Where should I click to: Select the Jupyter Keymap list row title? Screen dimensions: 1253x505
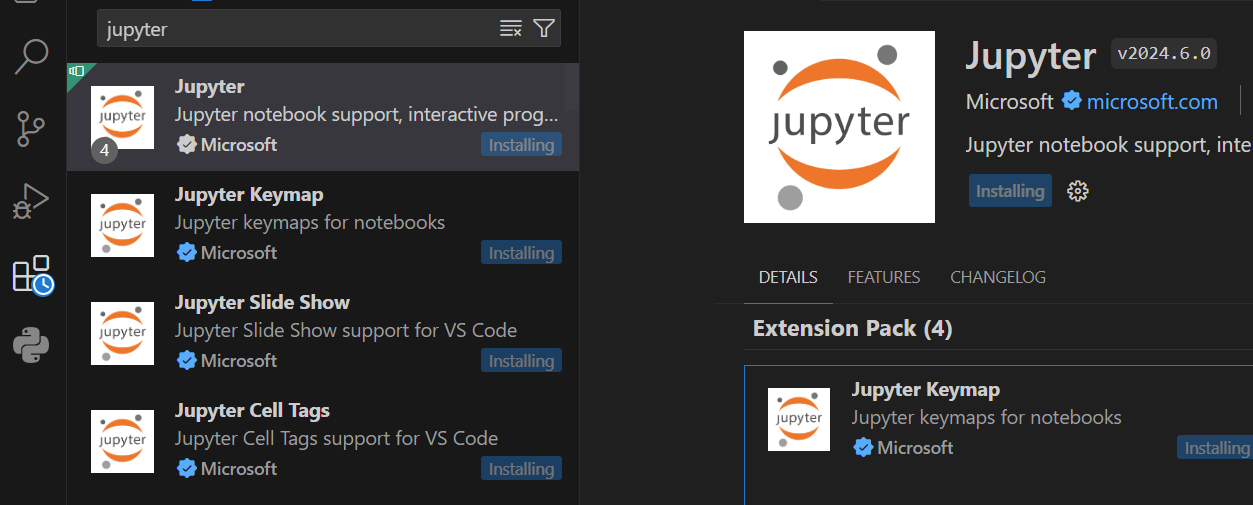(249, 194)
